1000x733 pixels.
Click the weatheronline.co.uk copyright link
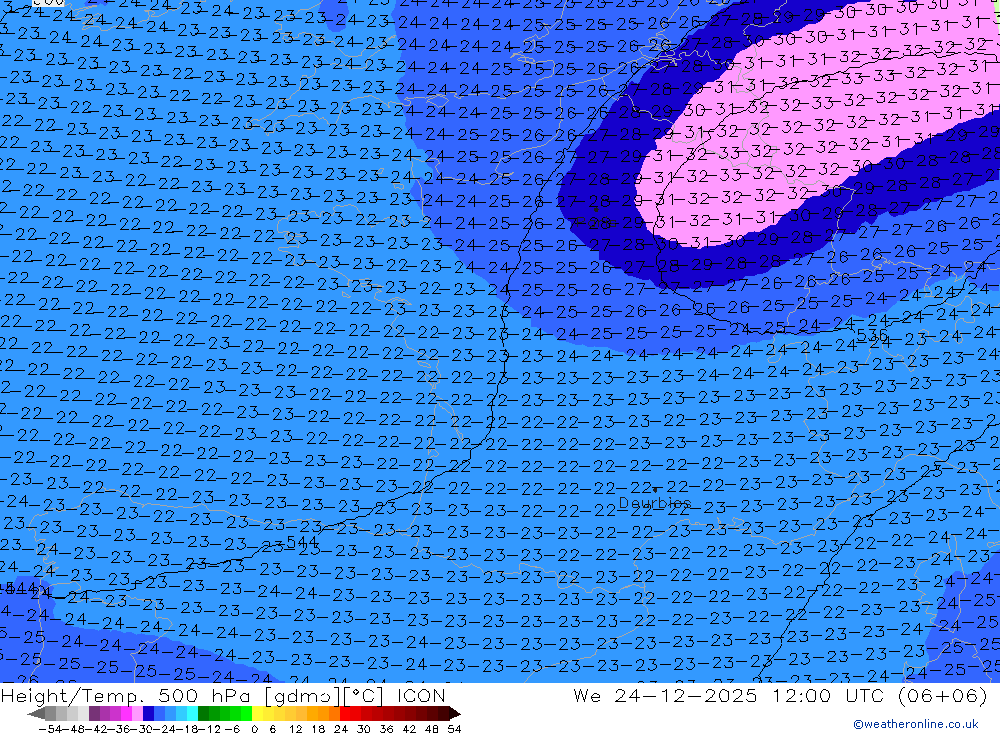[916, 724]
